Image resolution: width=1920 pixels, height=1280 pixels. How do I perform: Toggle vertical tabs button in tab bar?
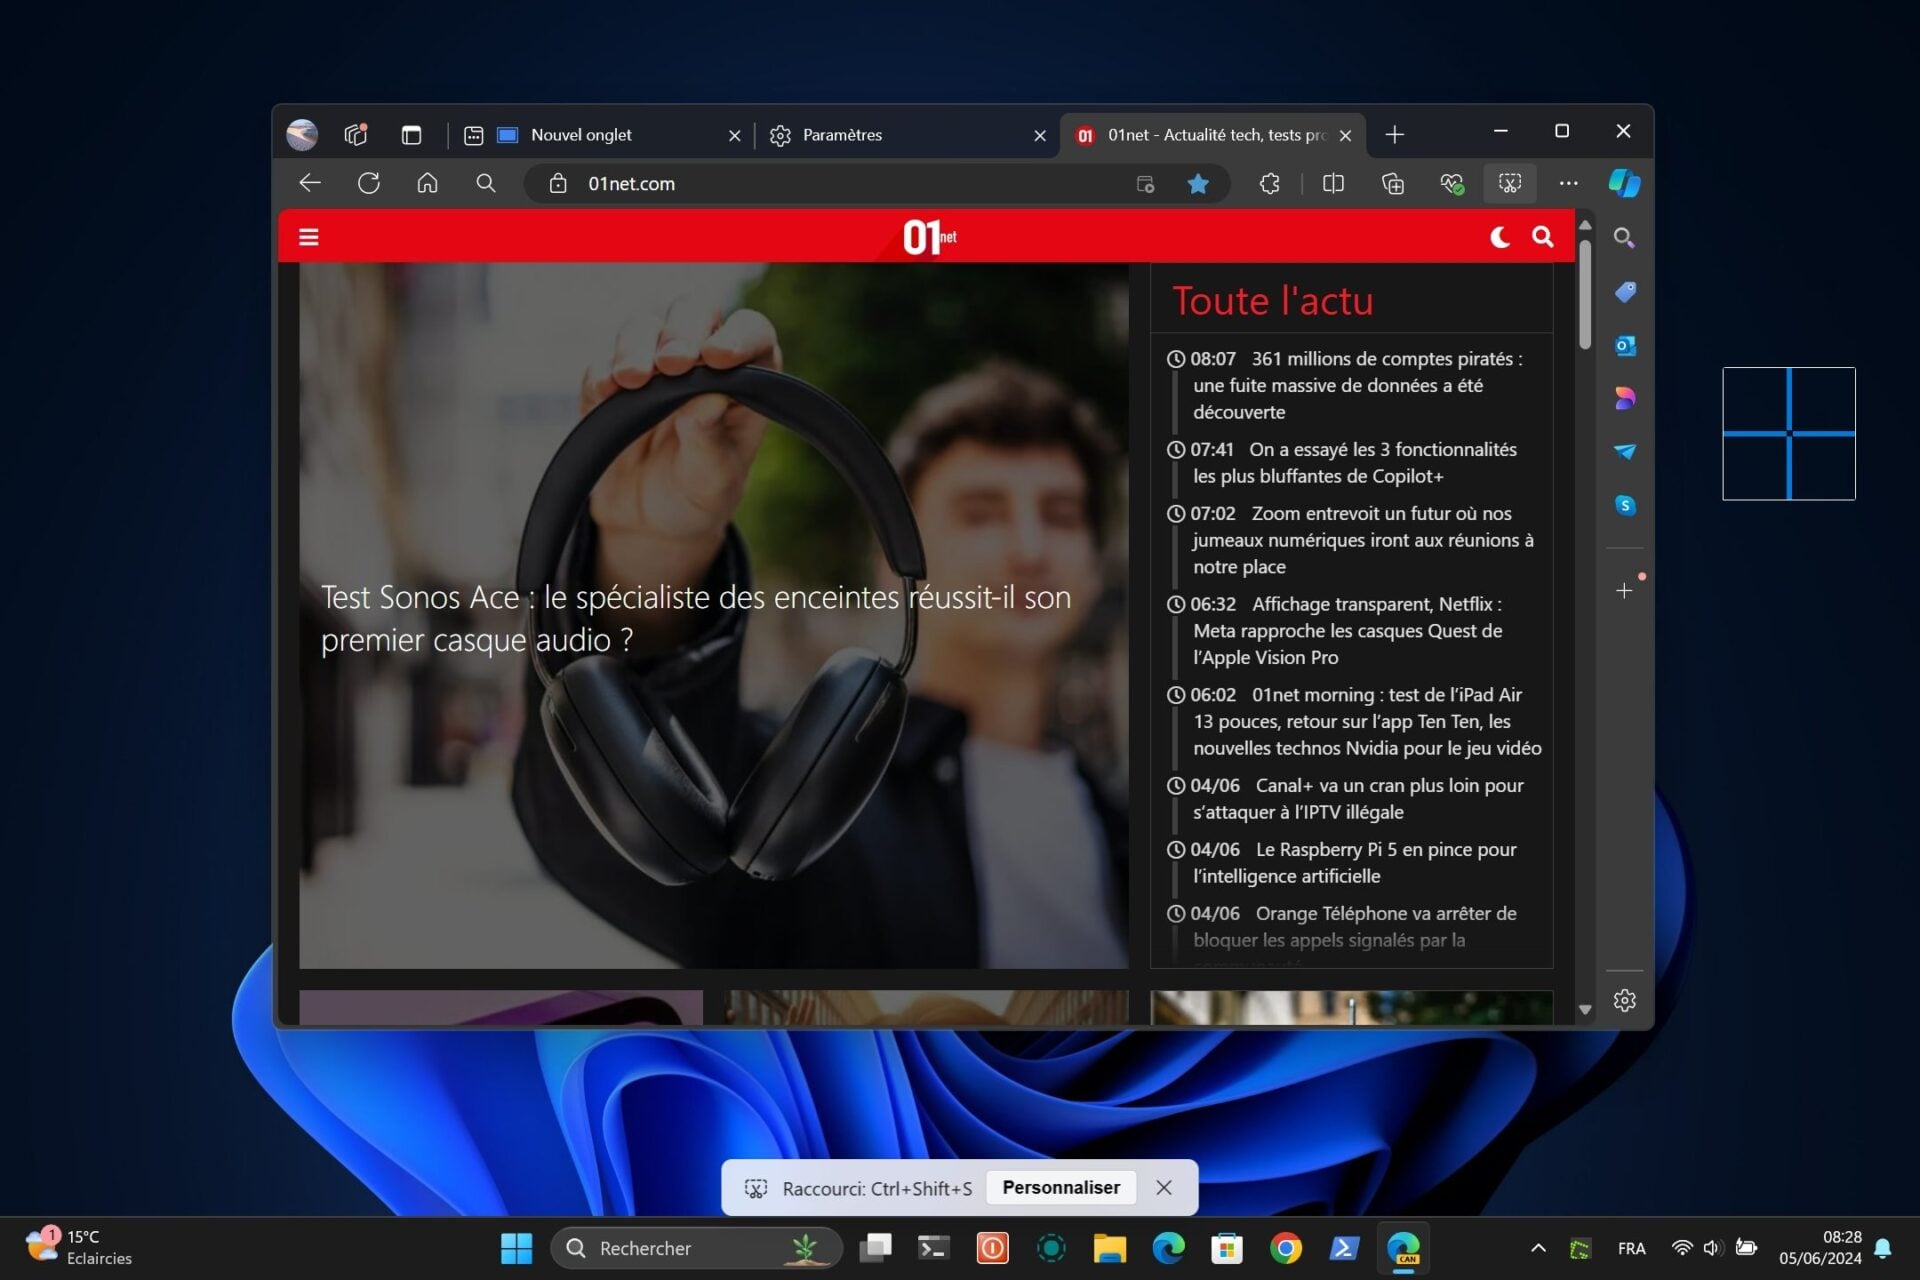click(x=411, y=135)
